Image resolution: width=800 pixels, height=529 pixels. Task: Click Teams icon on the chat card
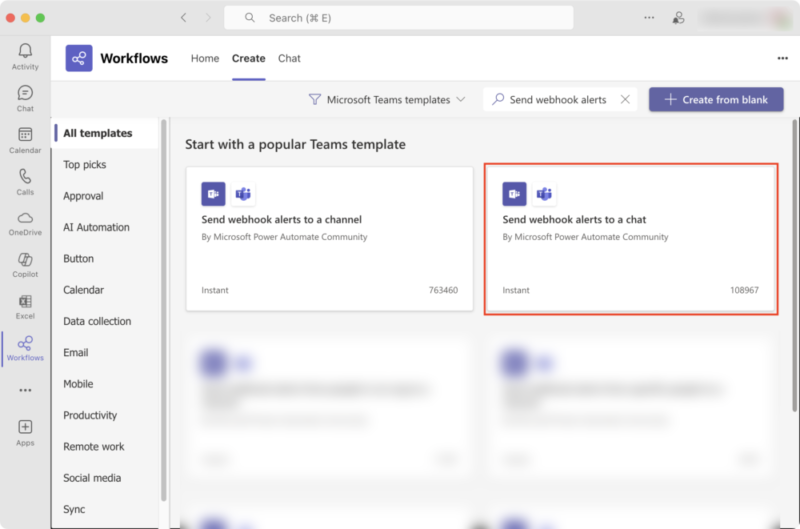tap(544, 194)
